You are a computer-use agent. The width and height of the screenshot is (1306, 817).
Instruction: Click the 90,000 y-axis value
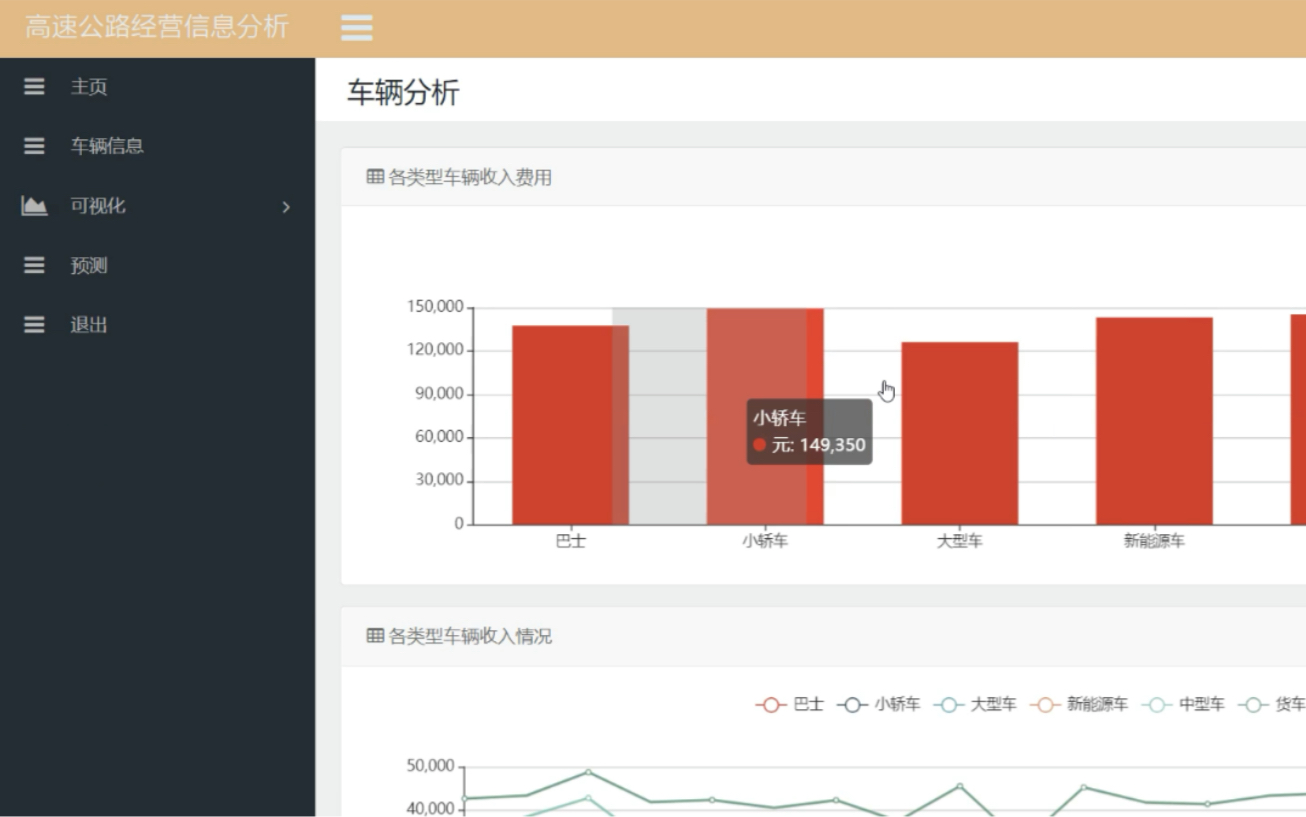pos(440,394)
